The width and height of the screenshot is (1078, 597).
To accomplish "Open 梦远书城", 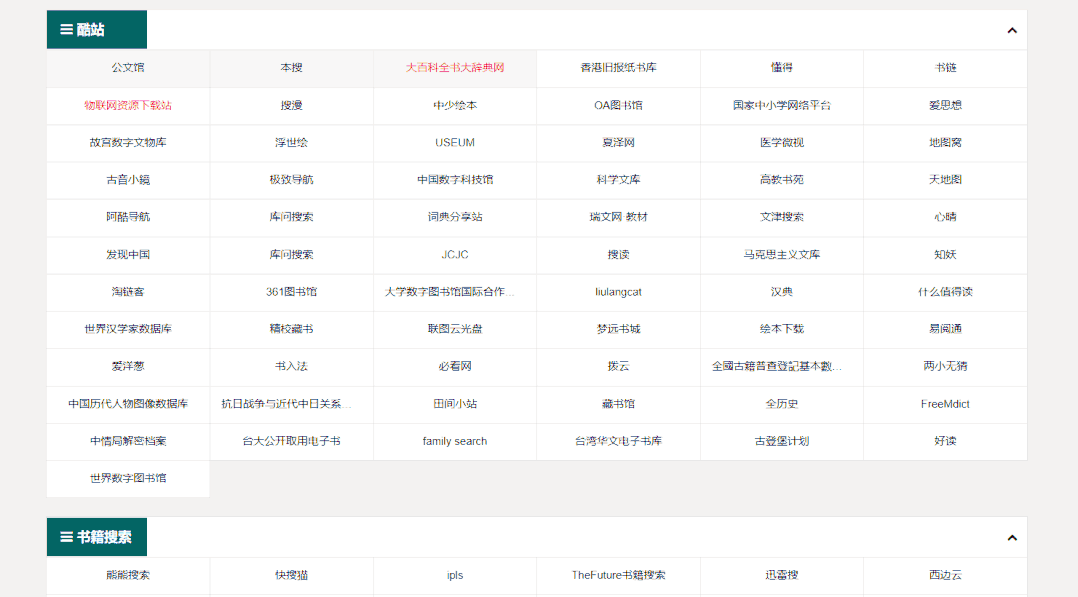I will [618, 329].
